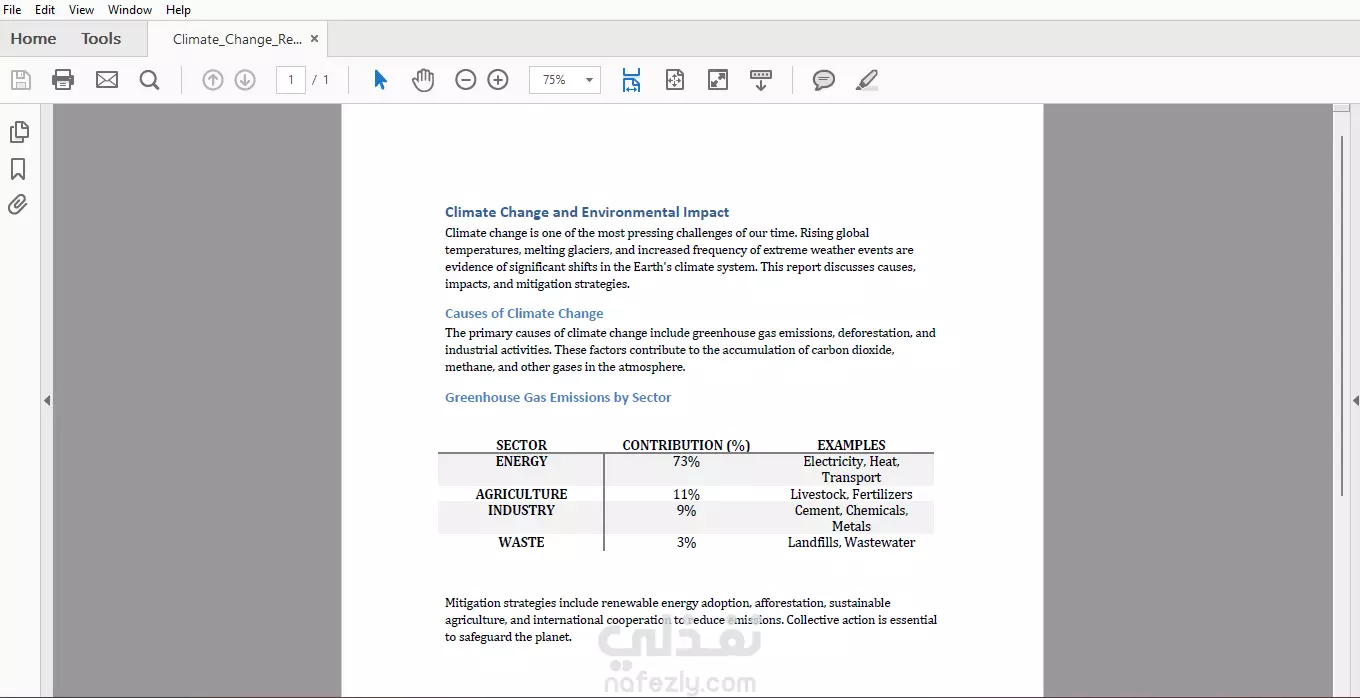This screenshot has width=1360, height=698.
Task: Go to next page with the down arrow
Action: tap(245, 80)
